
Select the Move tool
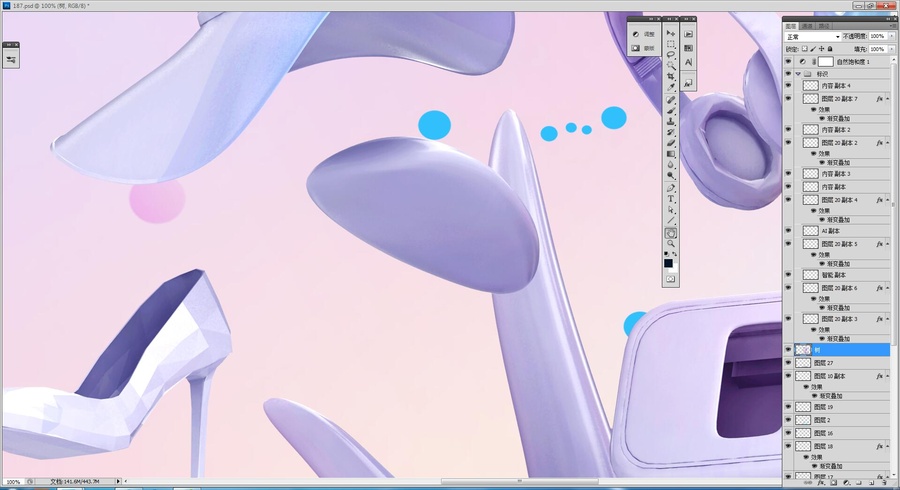pos(670,33)
